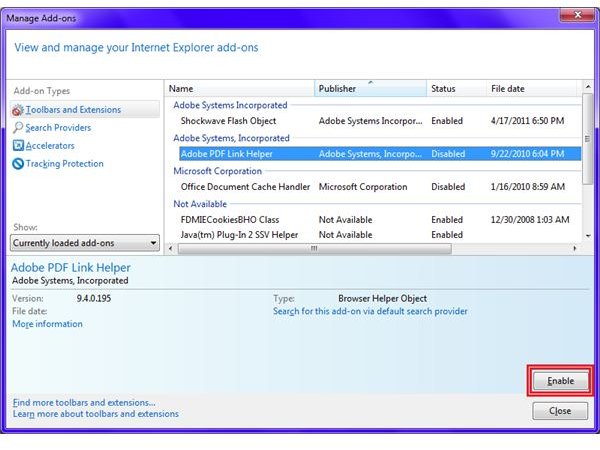600x450 pixels.
Task: Click the horizontal scrollbar left arrow
Action: [x=171, y=248]
